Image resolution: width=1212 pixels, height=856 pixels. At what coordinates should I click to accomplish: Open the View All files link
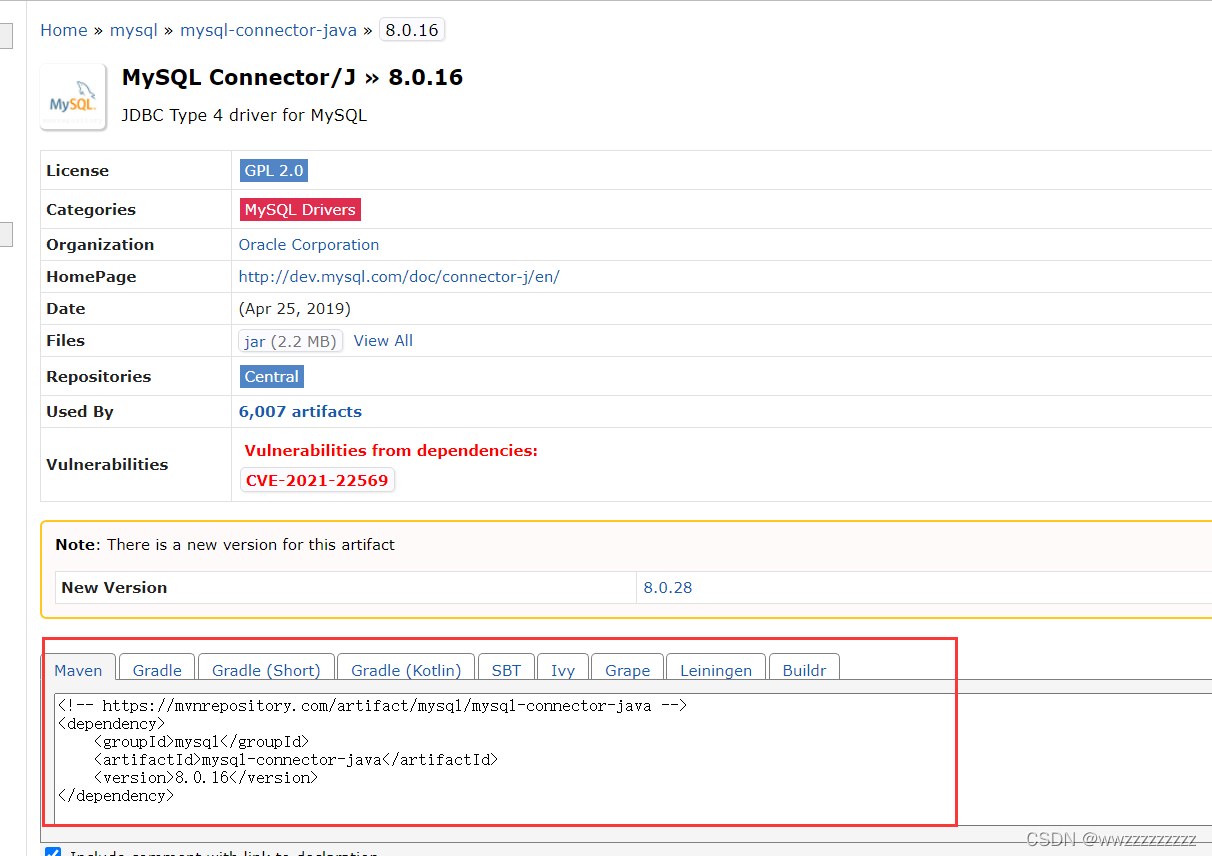click(383, 341)
